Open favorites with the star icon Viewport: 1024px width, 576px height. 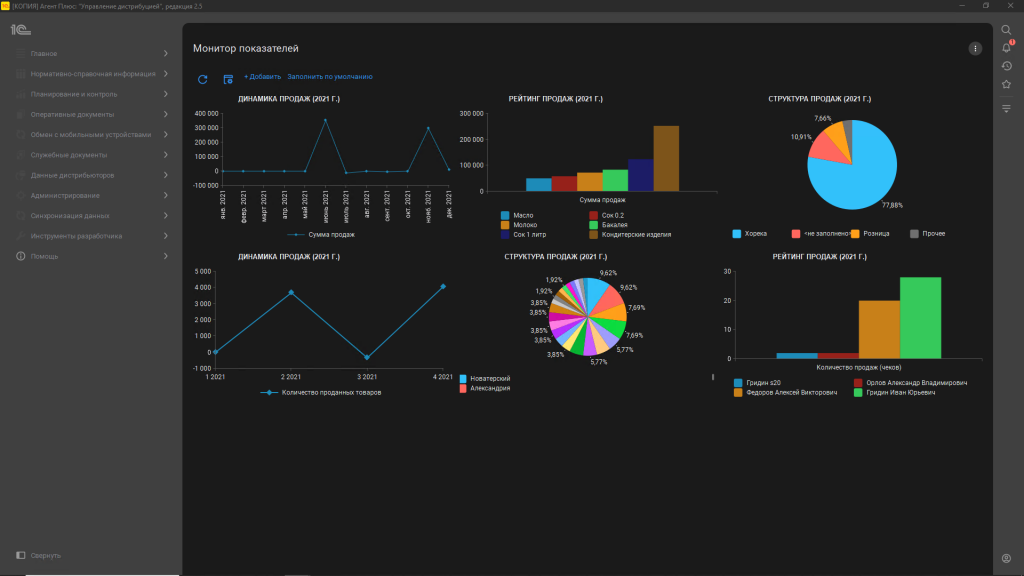click(1006, 84)
